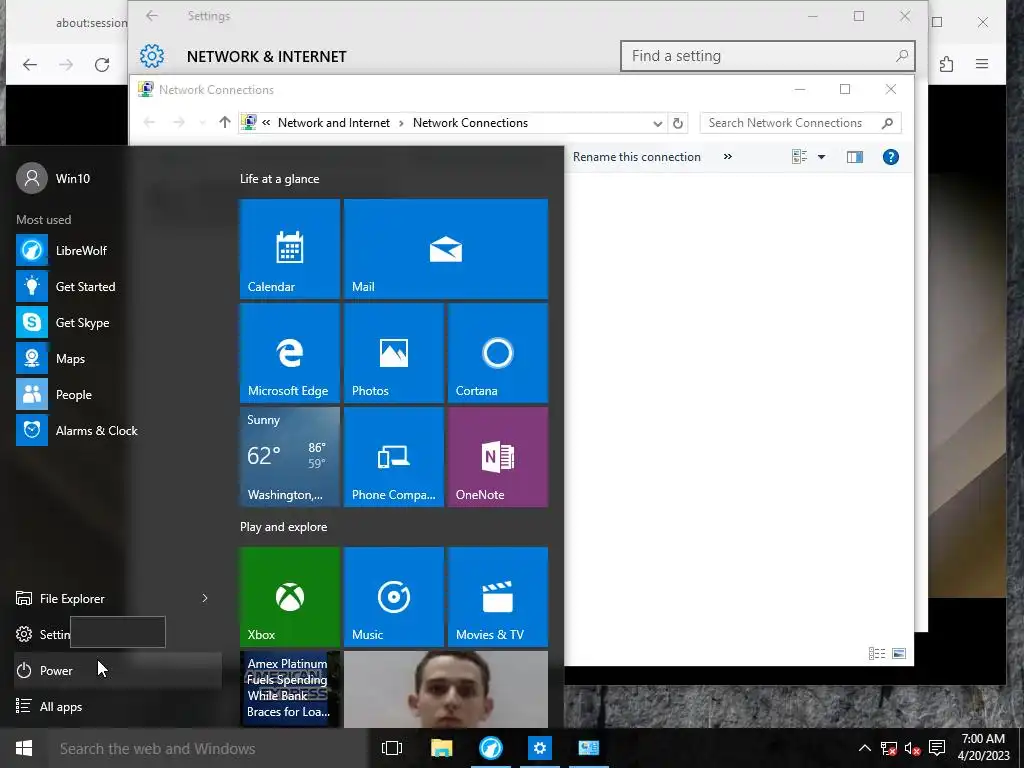Expand address breadcrumb previous locations chevron
This screenshot has width=1024, height=768.
point(266,122)
